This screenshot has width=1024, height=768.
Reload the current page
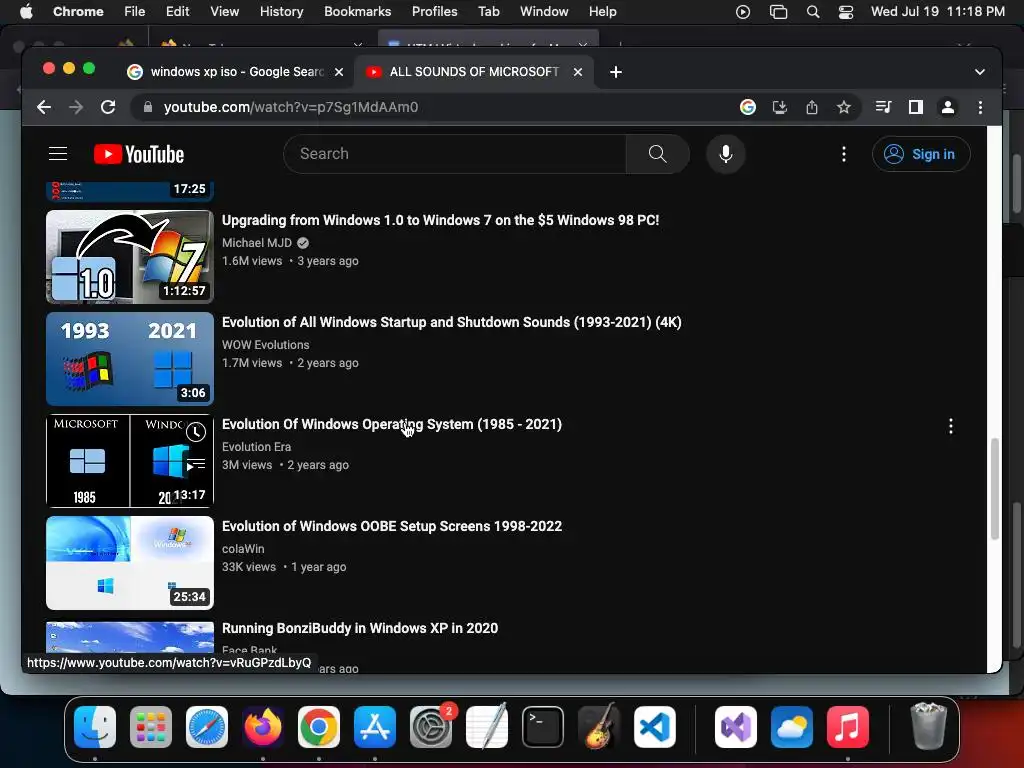pos(108,107)
